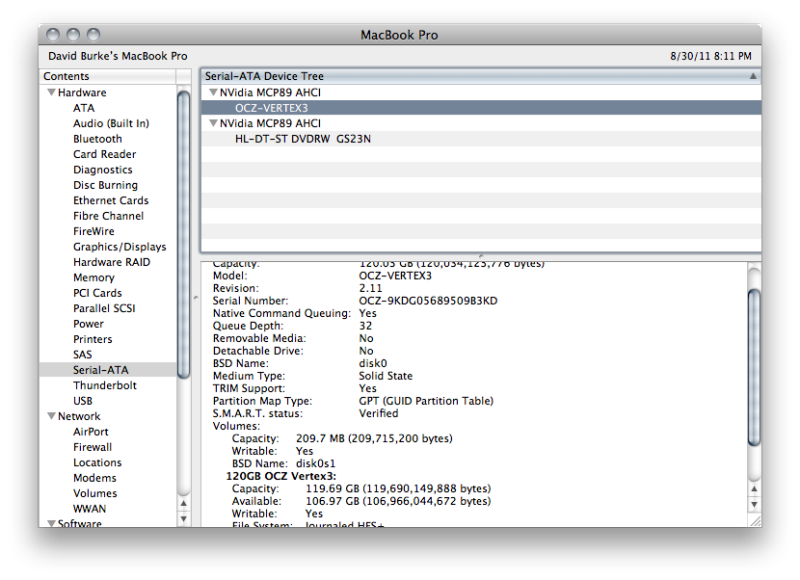Click details pane scrollbar down arrow

click(x=754, y=505)
